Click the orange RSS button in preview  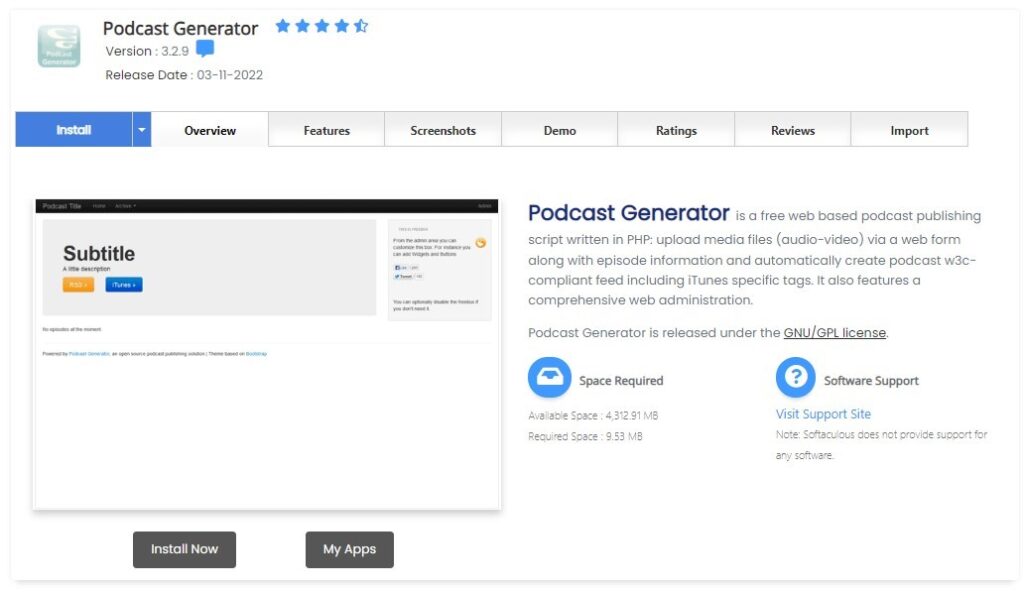(78, 285)
